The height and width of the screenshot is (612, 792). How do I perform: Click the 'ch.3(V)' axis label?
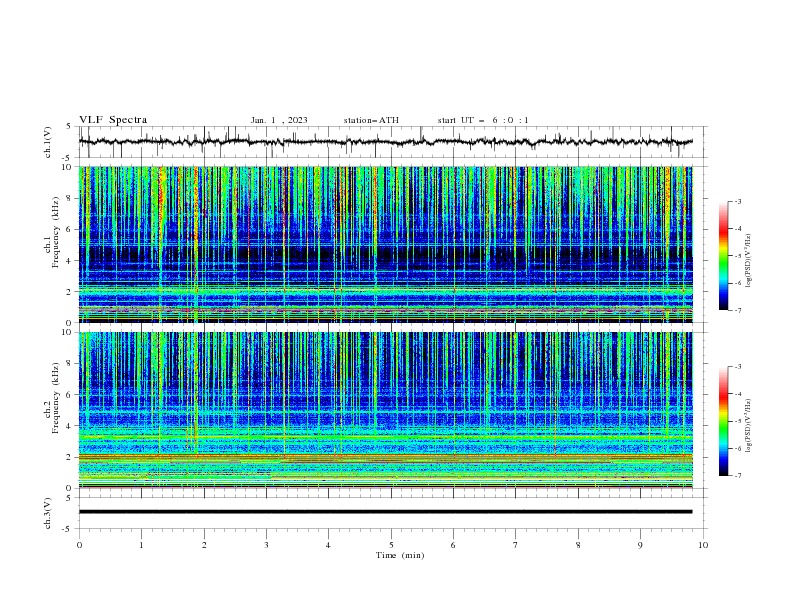click(48, 513)
